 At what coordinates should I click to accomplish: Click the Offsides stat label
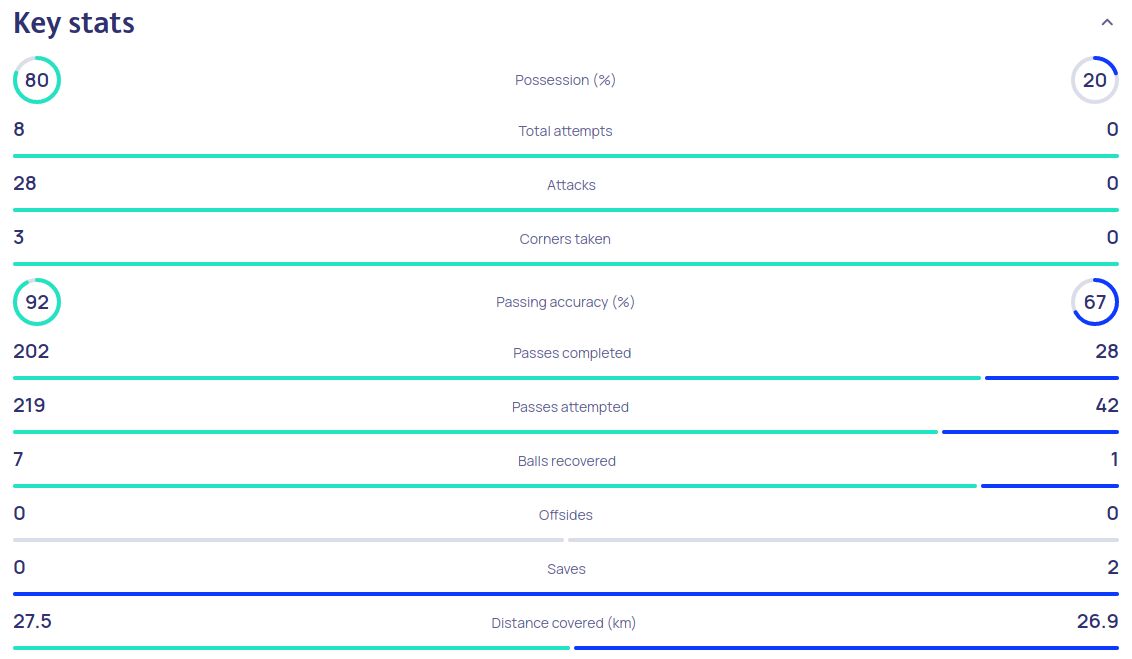pyautogui.click(x=565, y=515)
